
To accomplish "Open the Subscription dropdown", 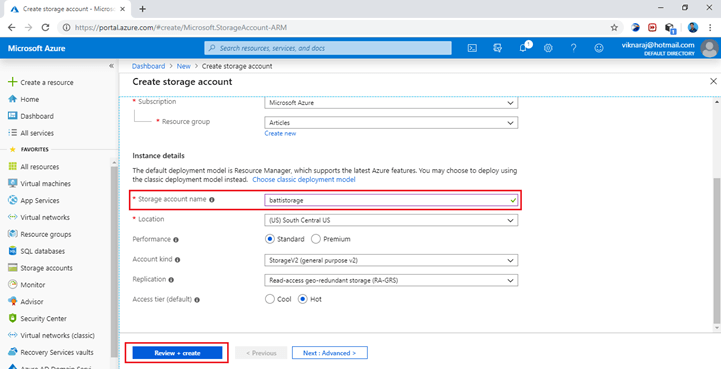I will (391, 103).
